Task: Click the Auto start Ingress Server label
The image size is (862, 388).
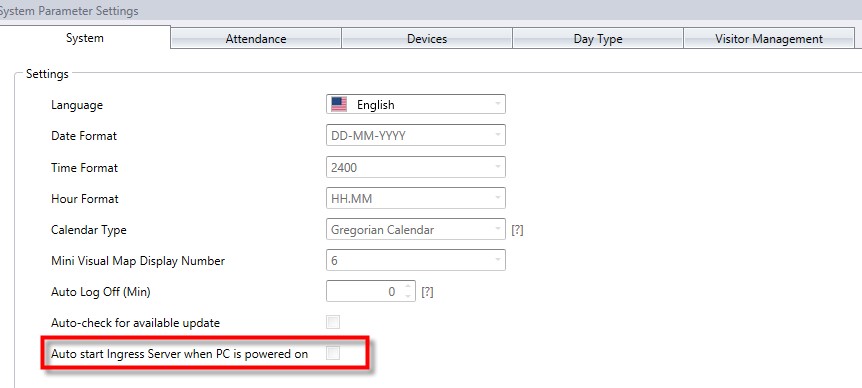Action: [x=179, y=354]
